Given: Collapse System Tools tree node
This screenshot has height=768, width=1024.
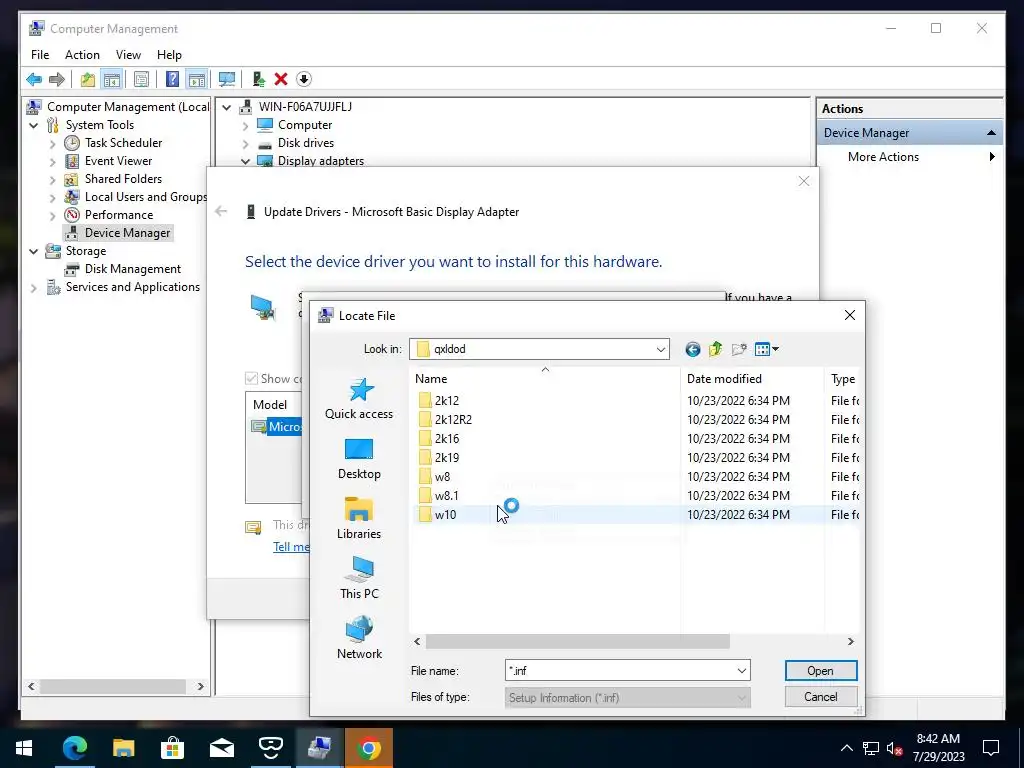Looking at the screenshot, I should pos(34,125).
